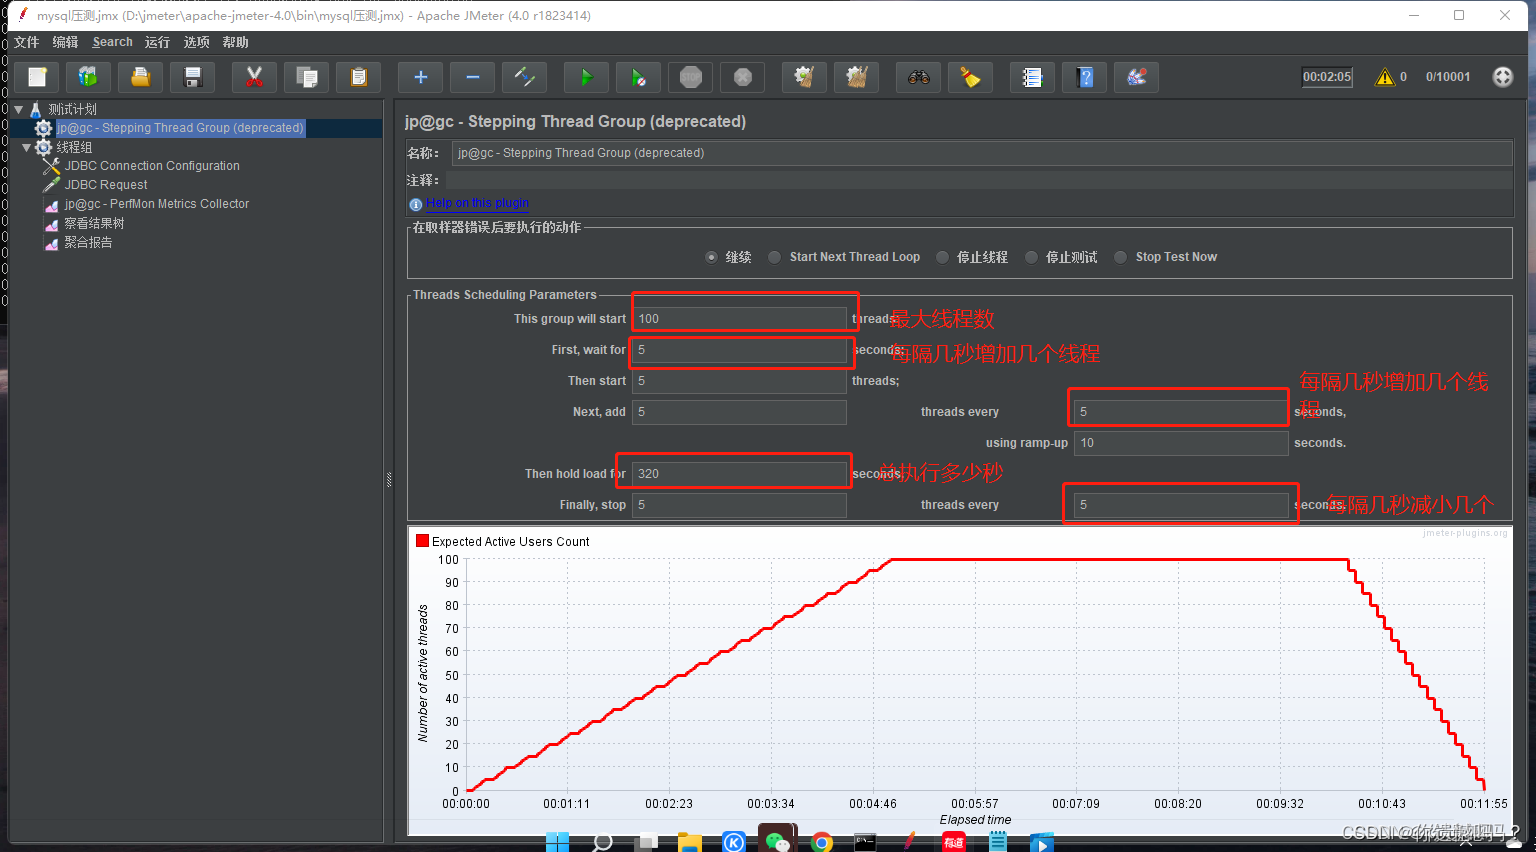Click the Then hold load for field
Screen dimensions: 1536x852
[739, 474]
